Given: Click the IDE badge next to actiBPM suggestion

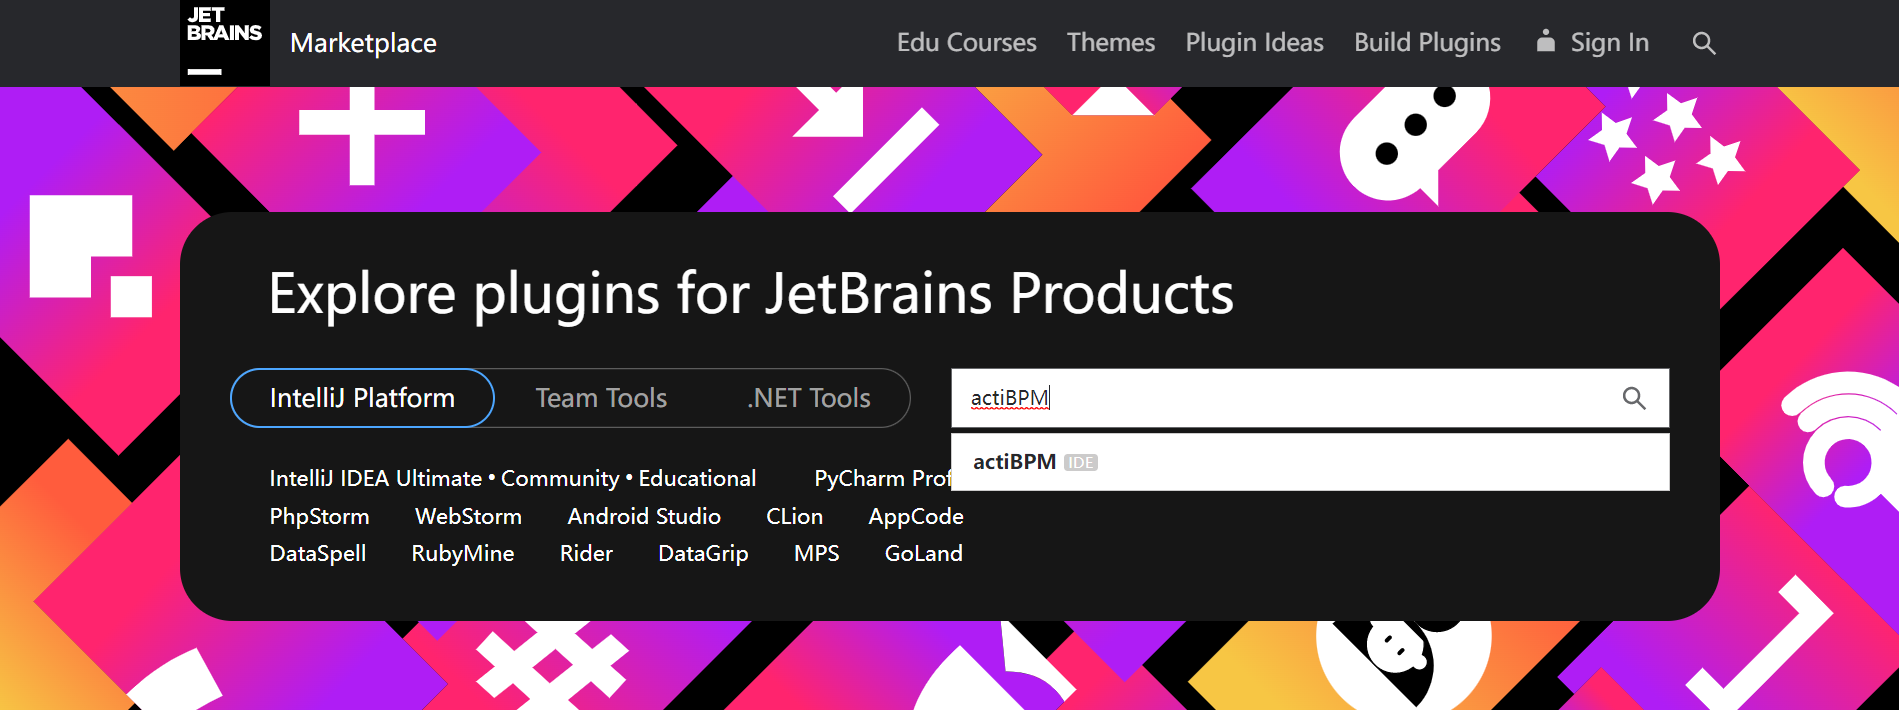Looking at the screenshot, I should (x=1081, y=463).
